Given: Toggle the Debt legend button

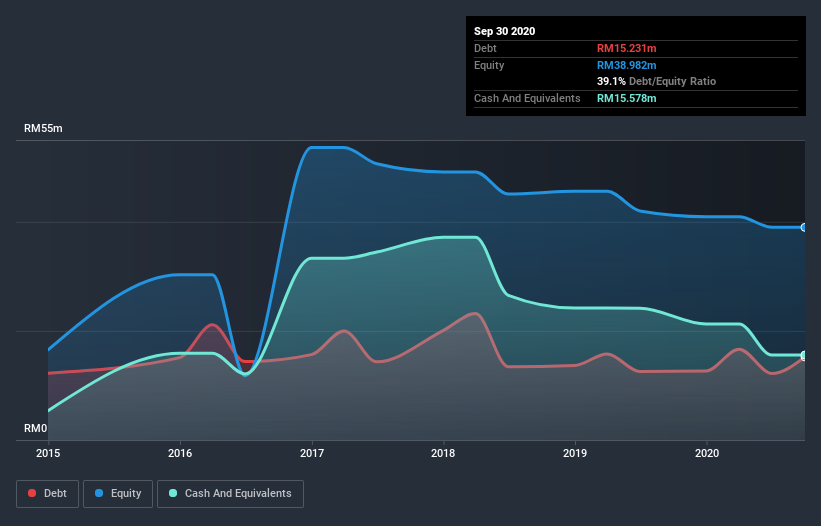Looking at the screenshot, I should (48, 494).
